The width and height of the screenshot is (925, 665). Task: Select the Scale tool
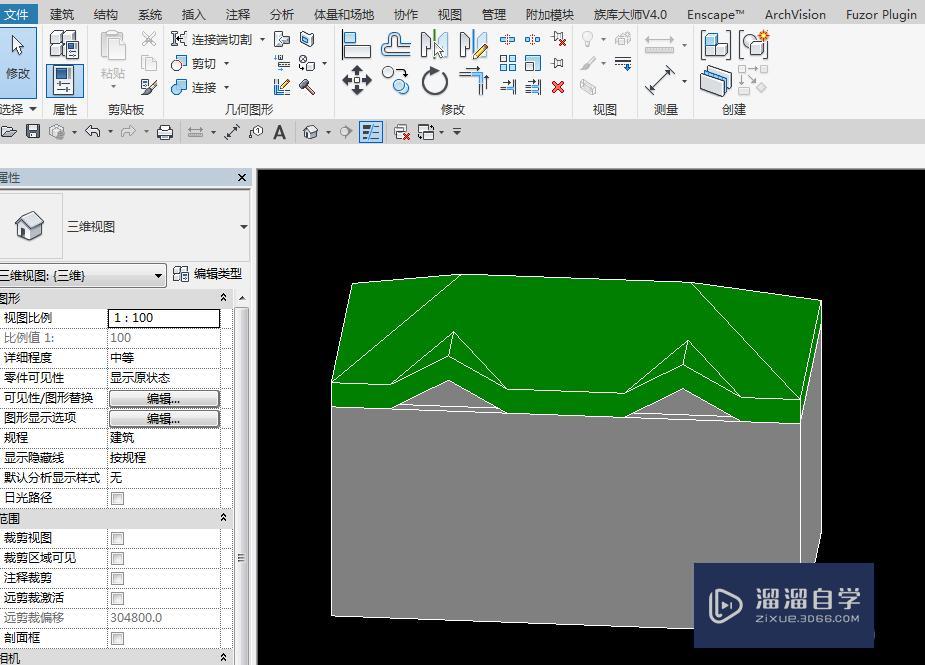click(532, 63)
